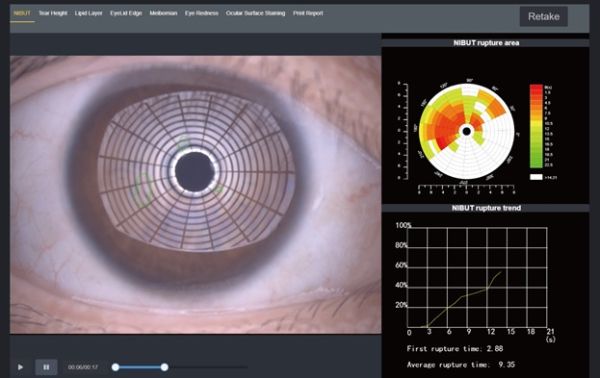Screen dimensions: 600x378
Task: Click the left handle of the playback slider
Action: pos(115,367)
